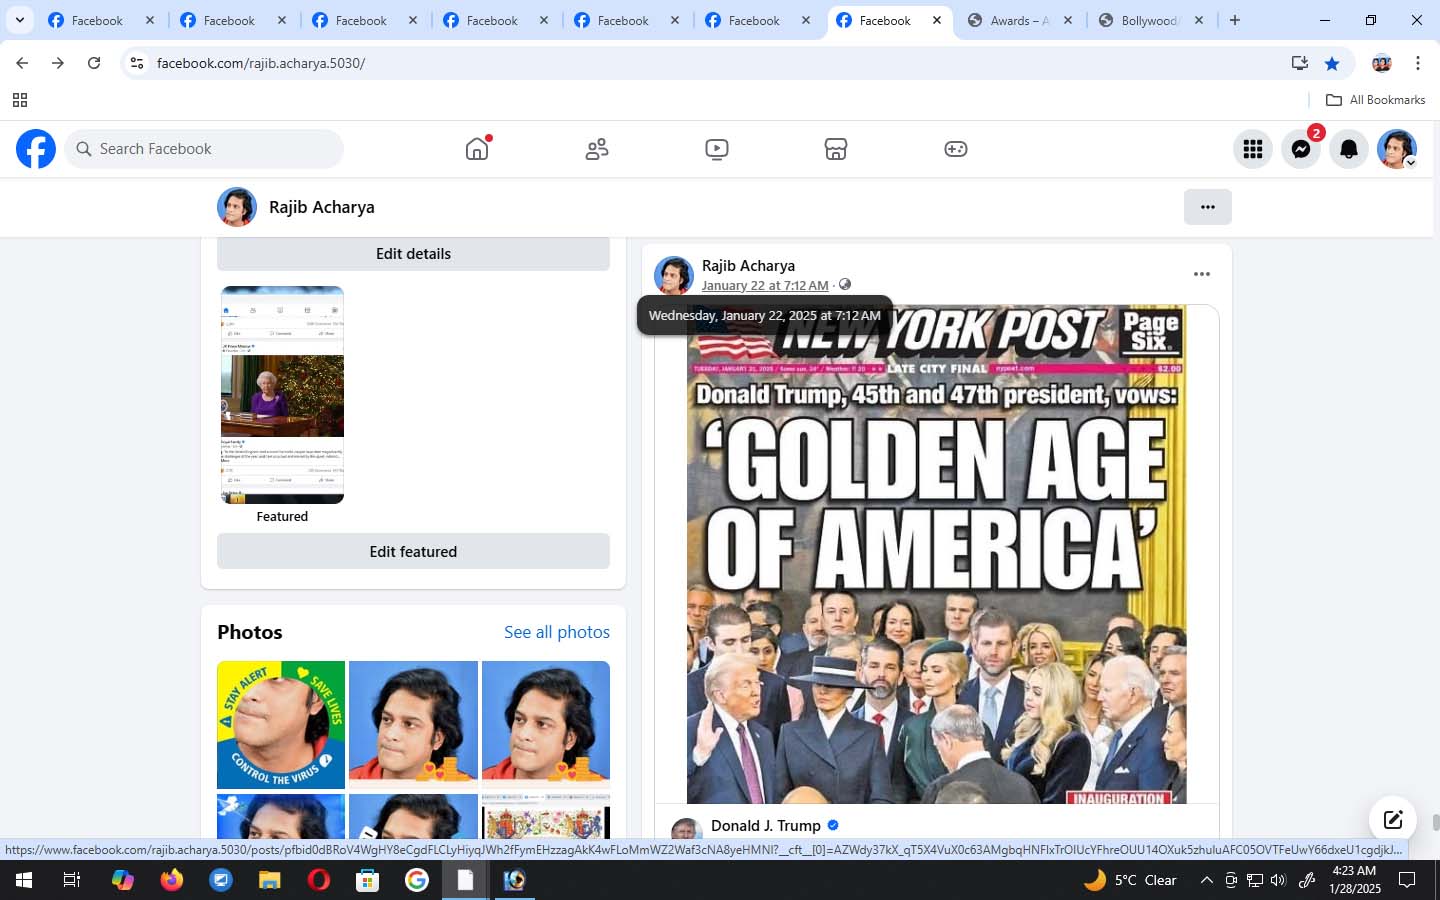Open a new browser tab
The image size is (1440, 900).
point(1235,20)
